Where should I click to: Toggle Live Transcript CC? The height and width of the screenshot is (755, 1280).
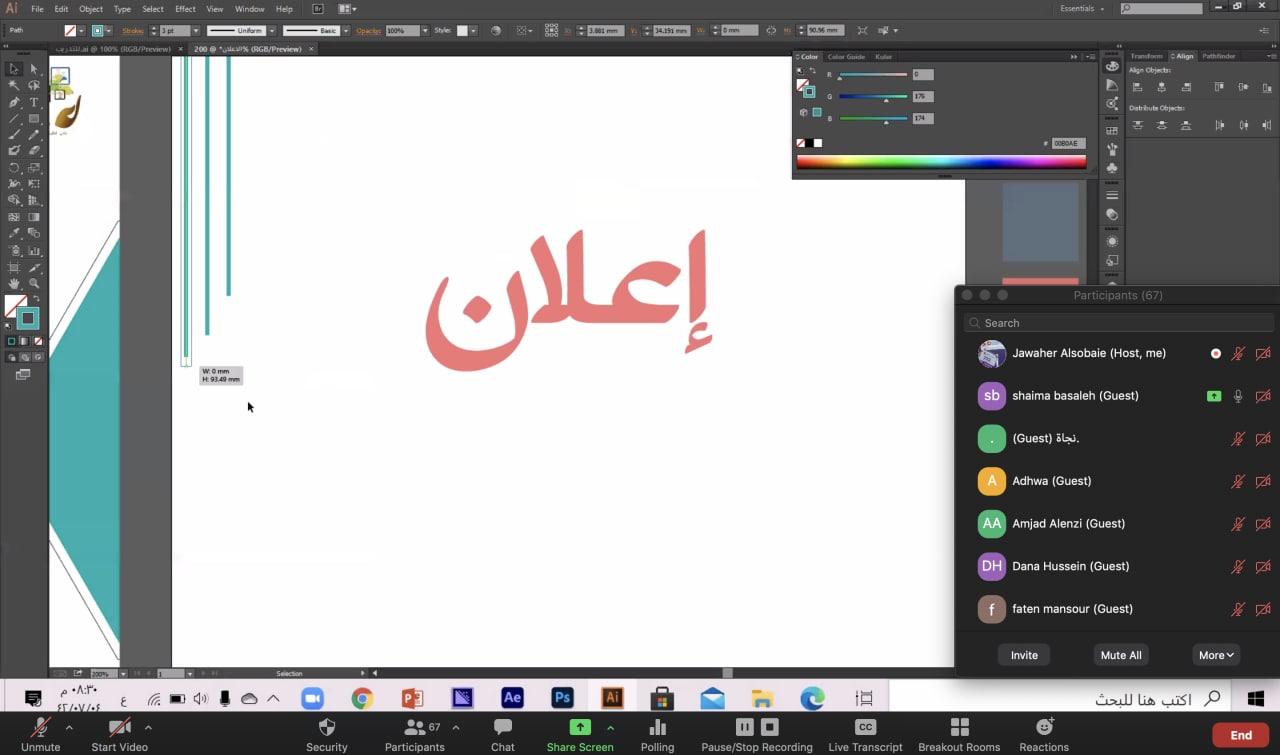[865, 734]
